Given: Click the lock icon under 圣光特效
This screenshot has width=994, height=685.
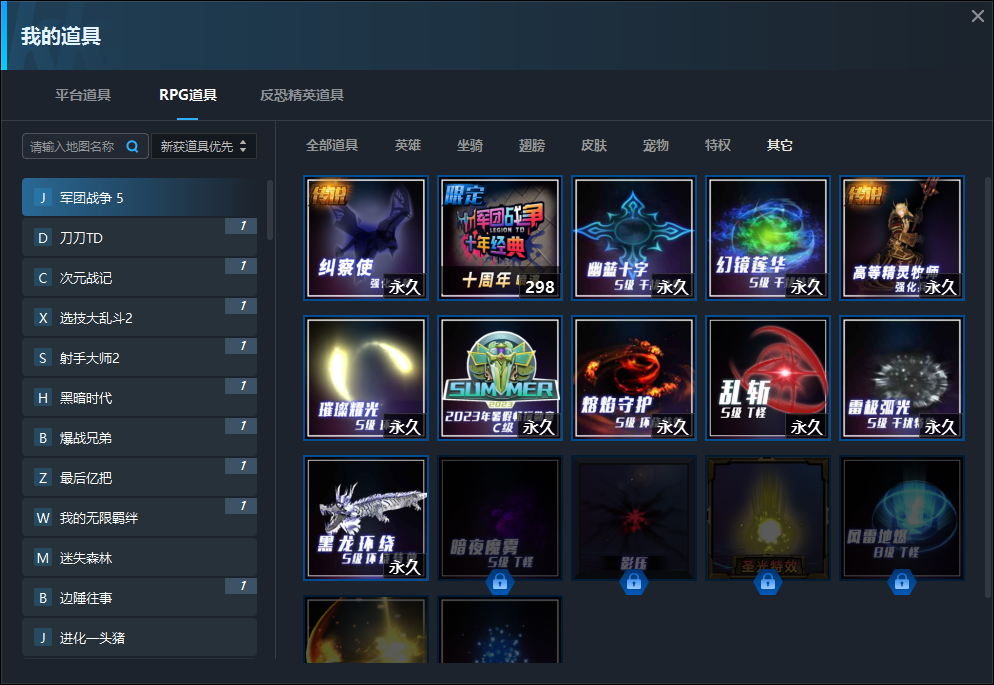Looking at the screenshot, I should [768, 581].
